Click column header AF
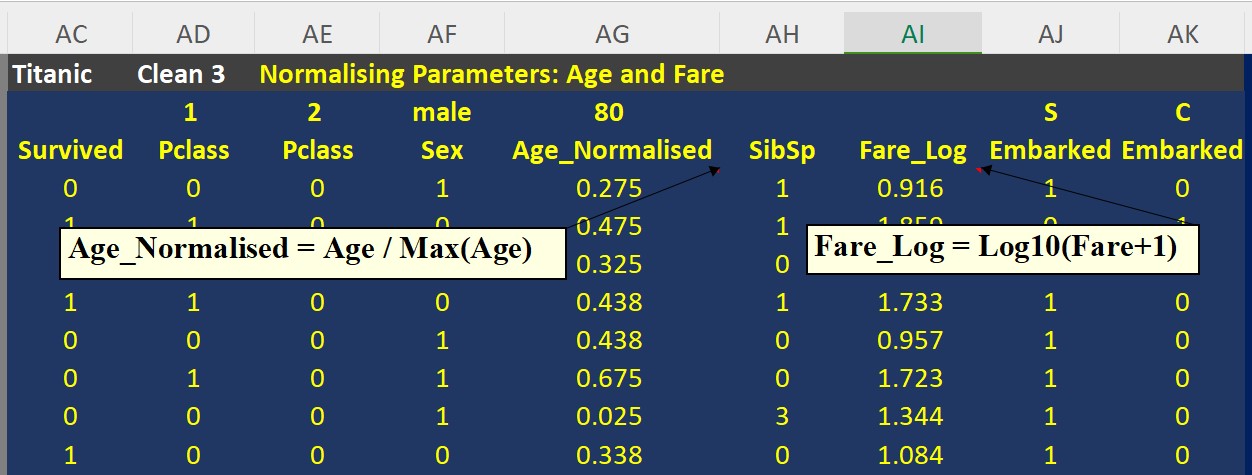The width and height of the screenshot is (1252, 475). pyautogui.click(x=442, y=34)
